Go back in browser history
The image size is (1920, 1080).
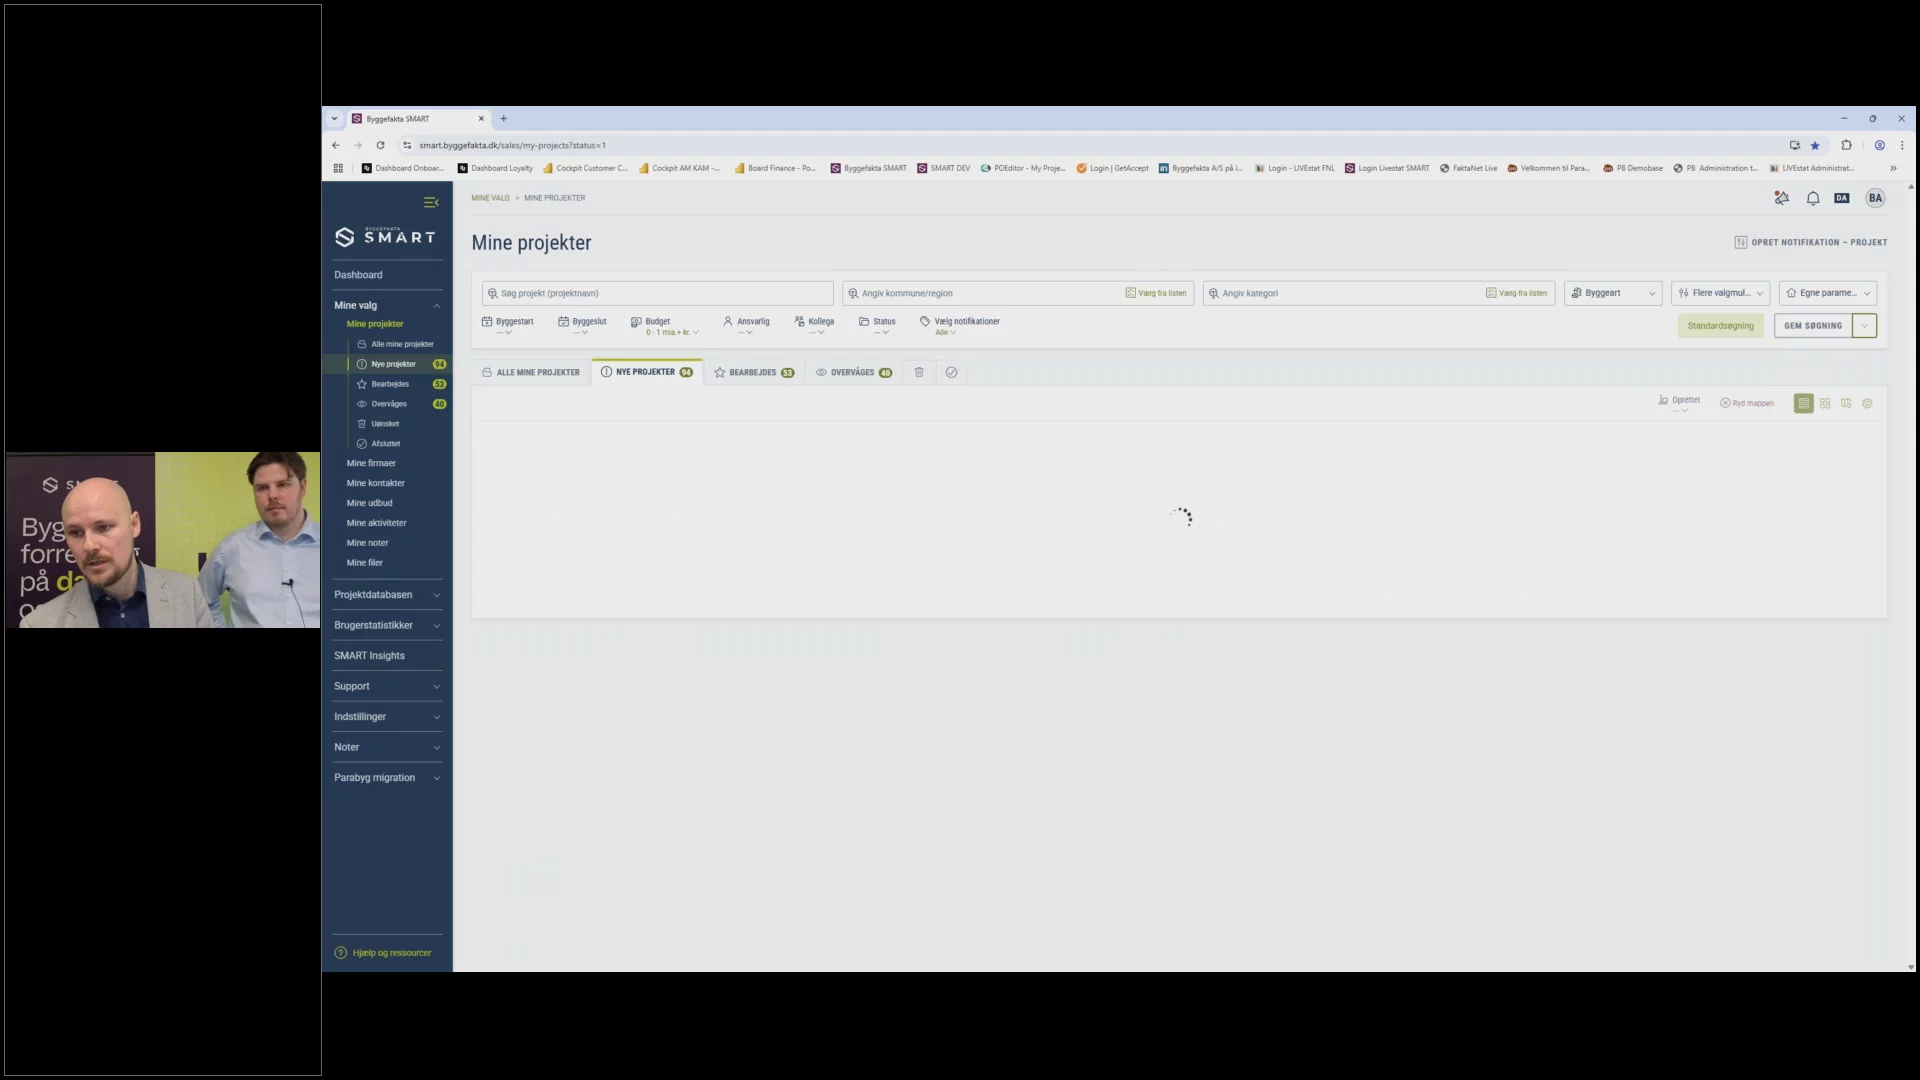336,145
